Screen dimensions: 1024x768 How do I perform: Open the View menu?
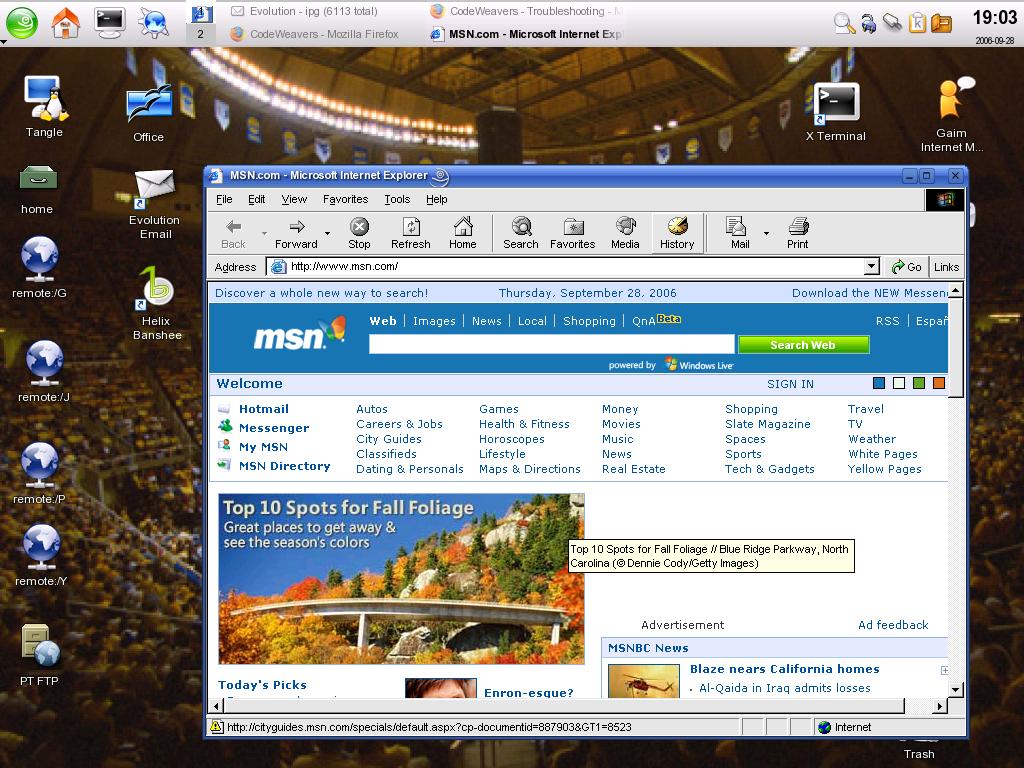pos(294,199)
